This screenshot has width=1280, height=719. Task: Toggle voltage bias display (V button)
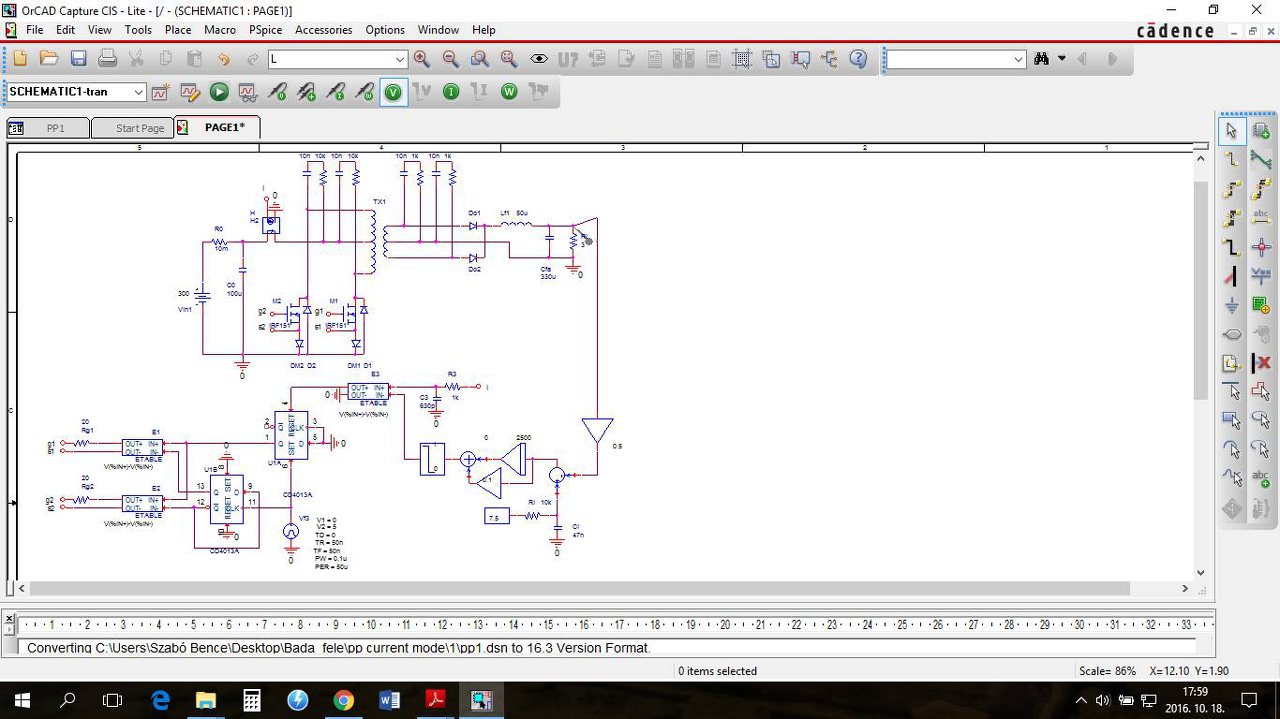click(394, 92)
